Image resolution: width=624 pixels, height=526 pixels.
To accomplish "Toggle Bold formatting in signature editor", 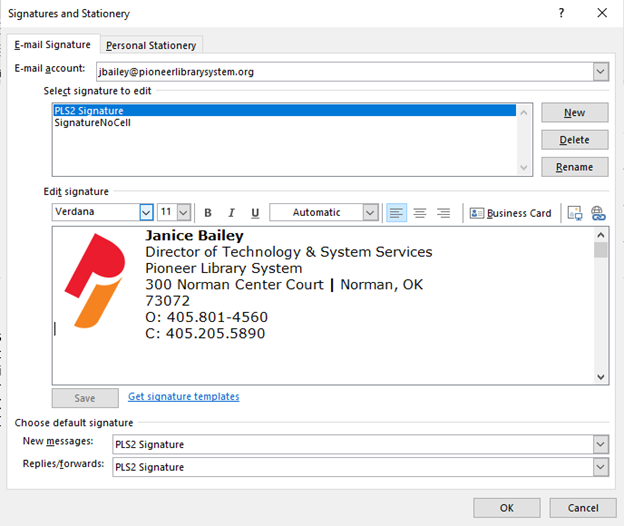I will [x=208, y=213].
